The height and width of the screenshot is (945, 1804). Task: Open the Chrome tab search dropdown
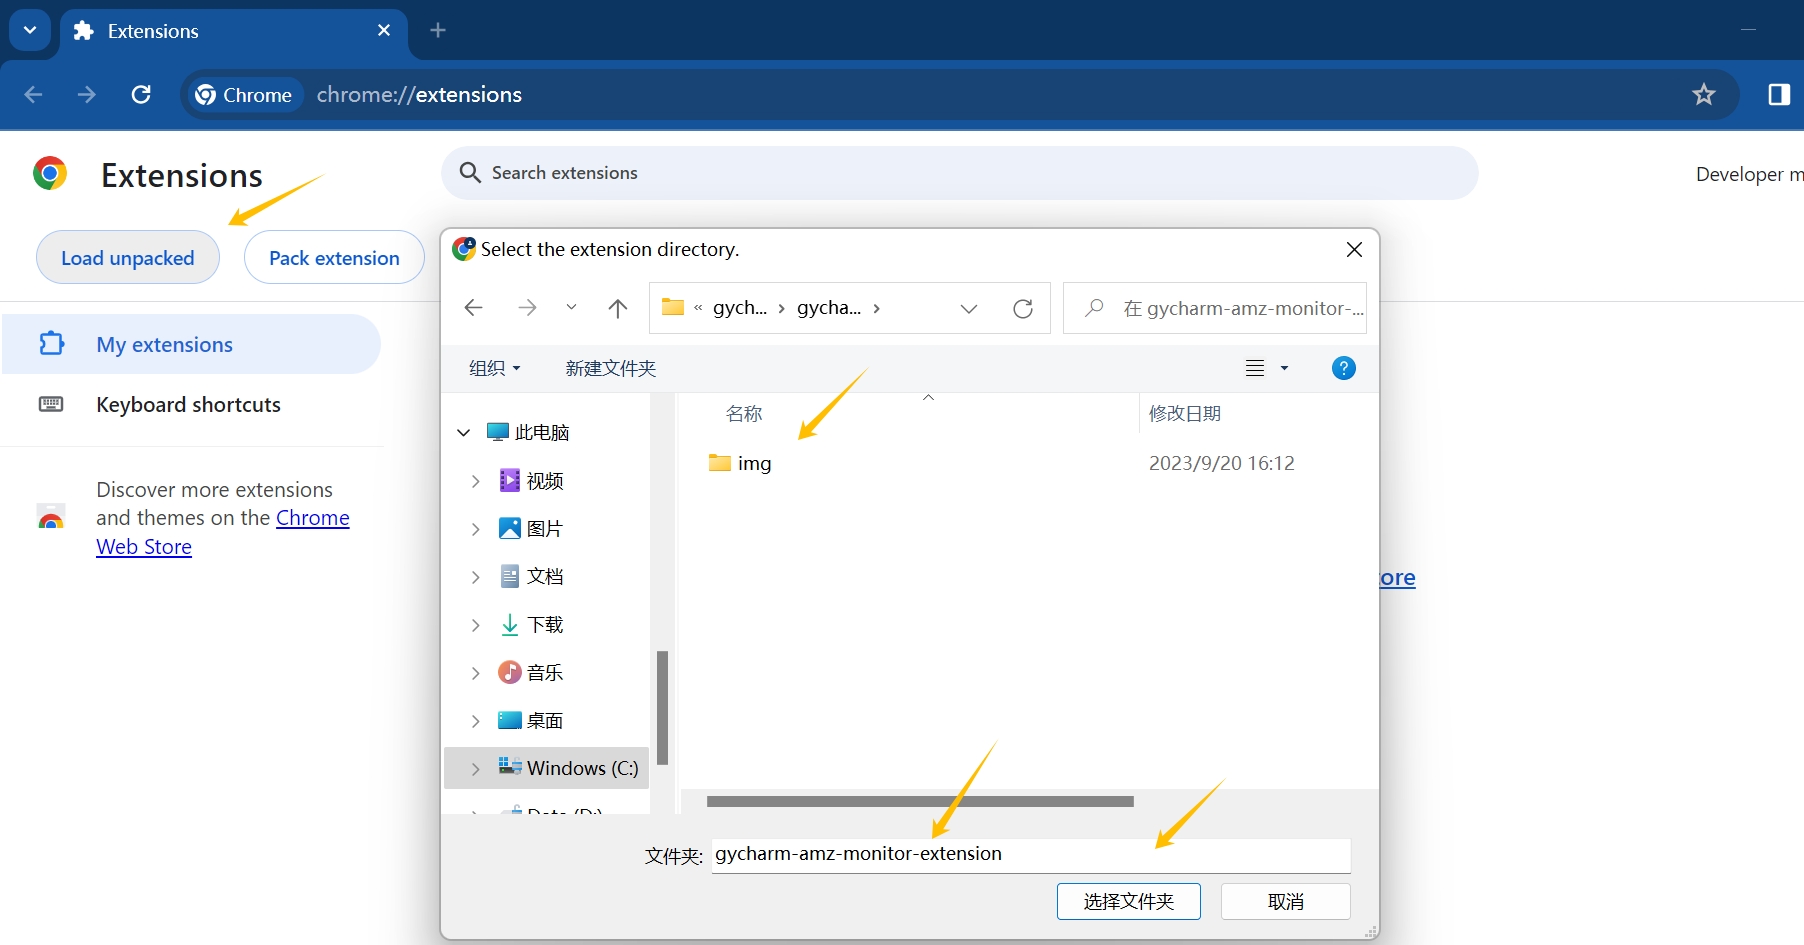30,30
